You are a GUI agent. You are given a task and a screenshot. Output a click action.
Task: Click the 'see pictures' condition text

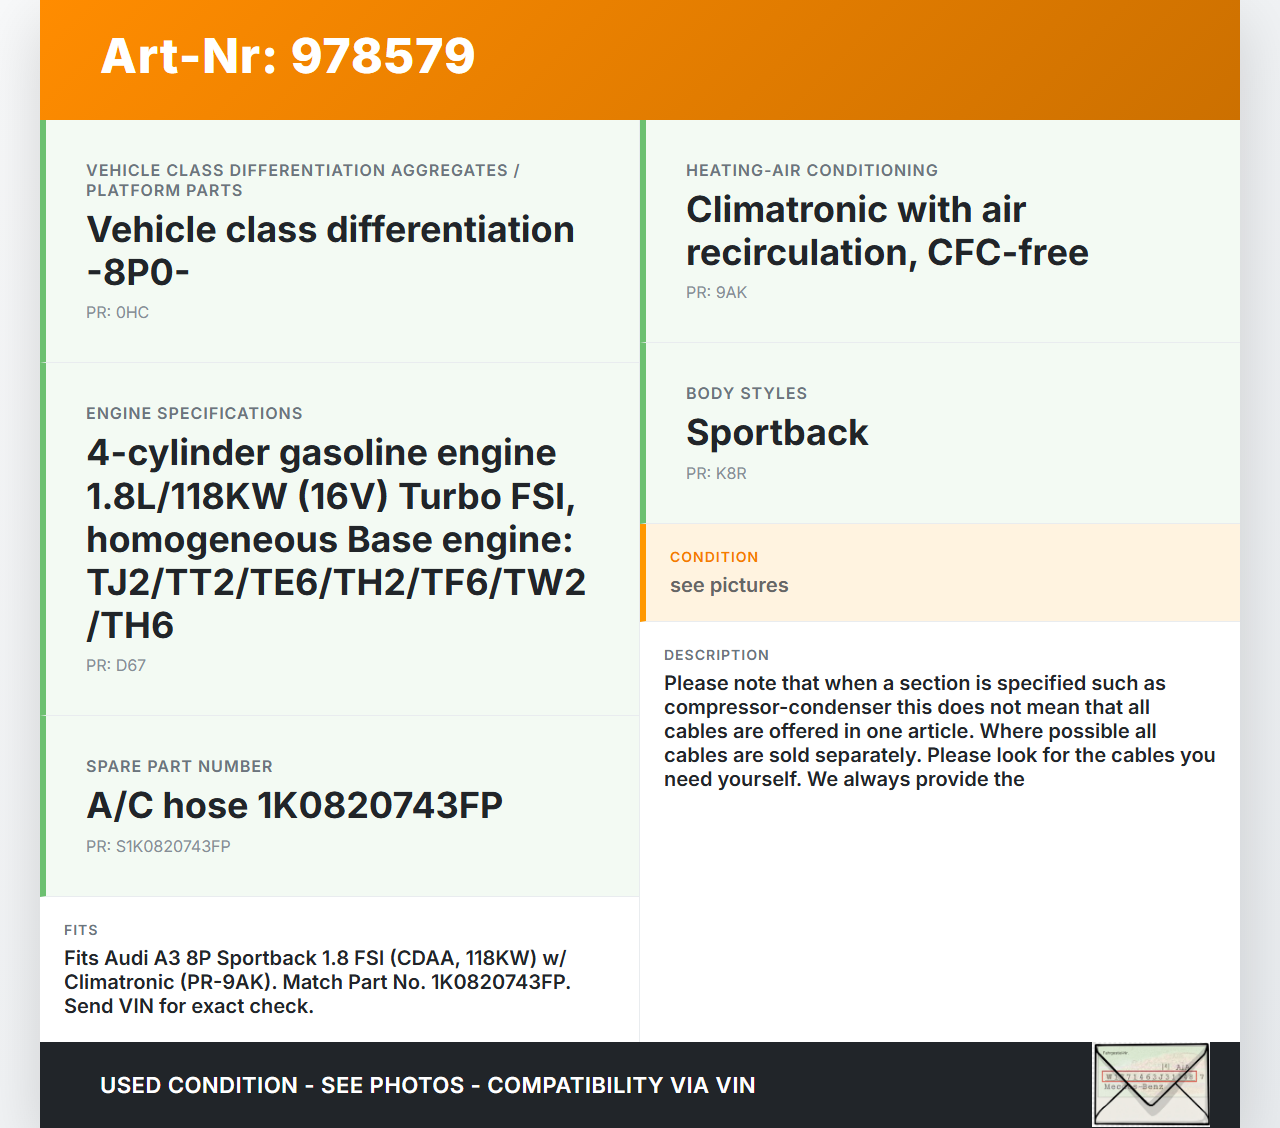point(729,585)
